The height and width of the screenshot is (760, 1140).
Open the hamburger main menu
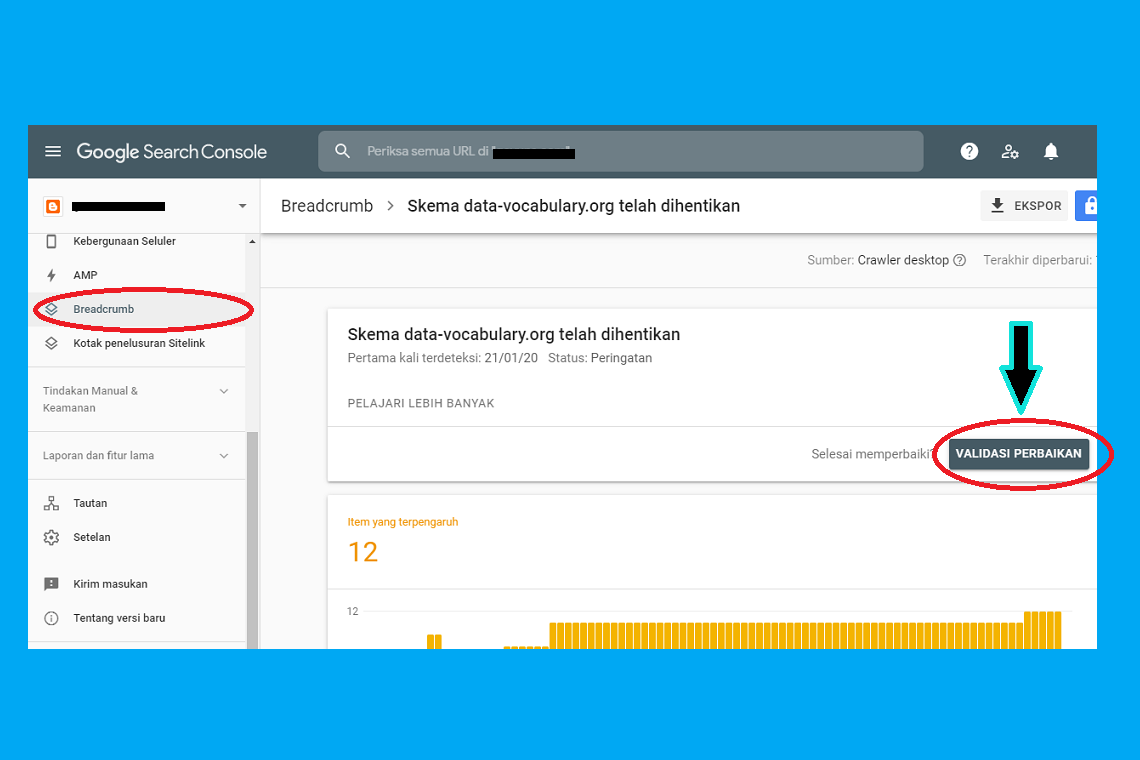53,151
